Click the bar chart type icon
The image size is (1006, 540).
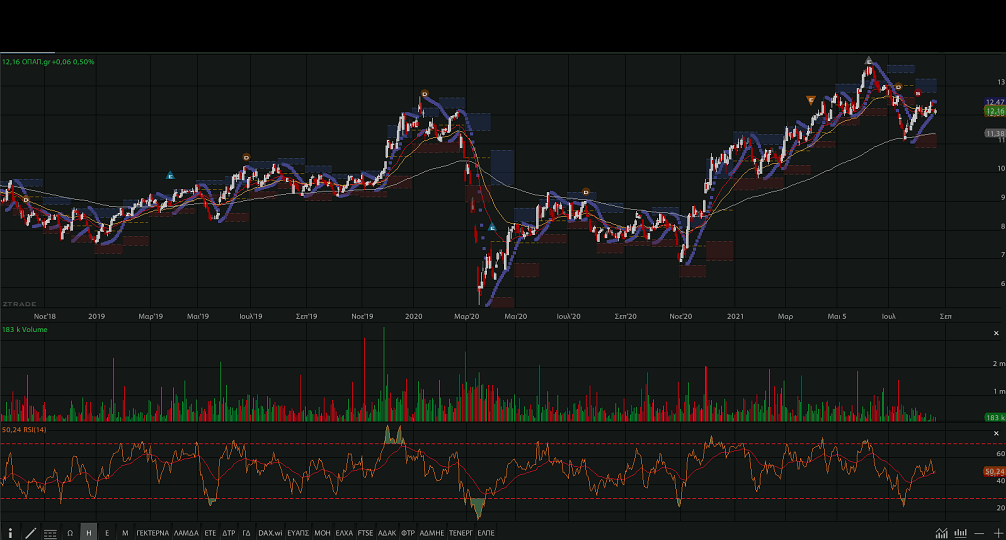tap(961, 533)
